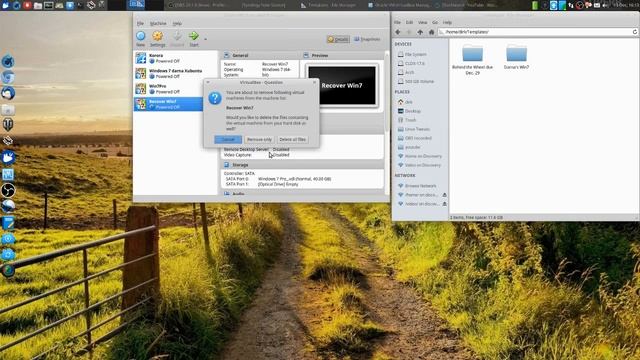Open Trash under Places
This screenshot has width=640, height=360.
pos(410,120)
